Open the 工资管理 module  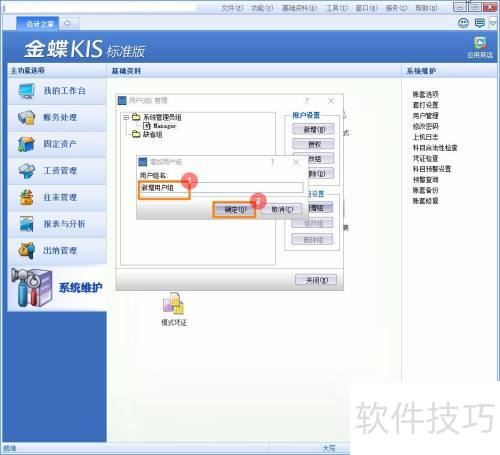(57, 171)
